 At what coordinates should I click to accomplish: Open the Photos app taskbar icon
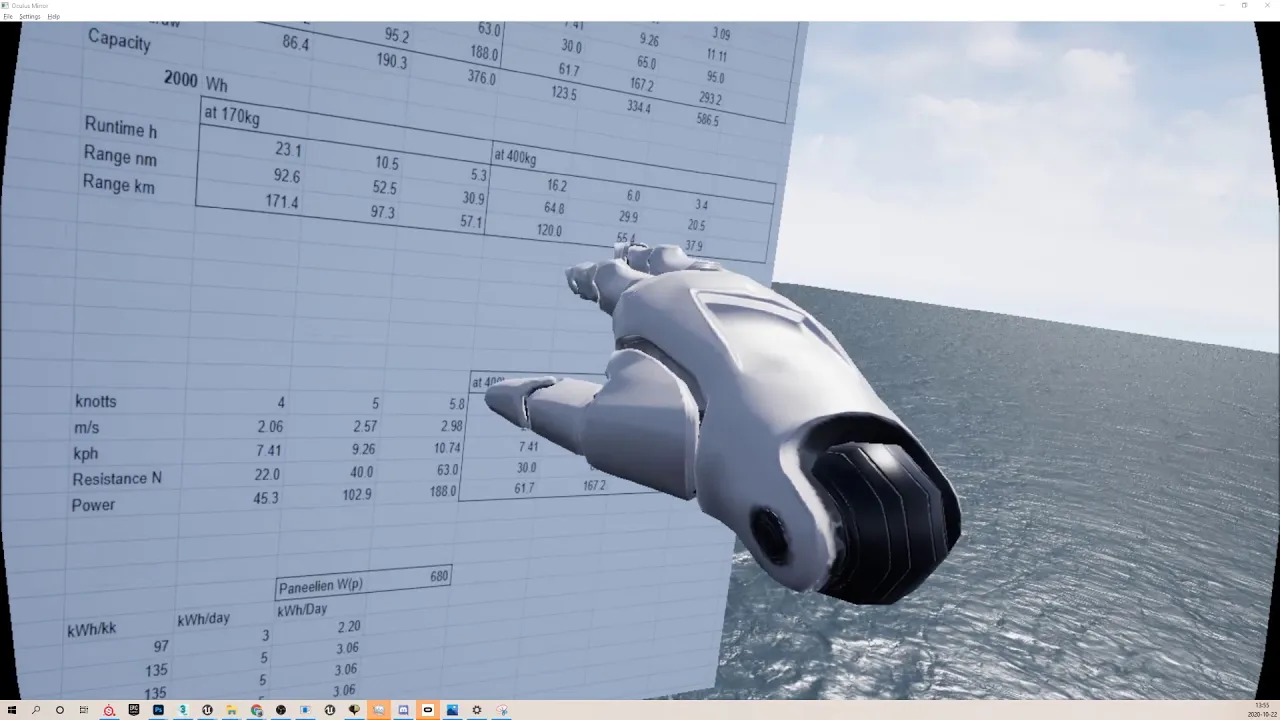[452, 710]
